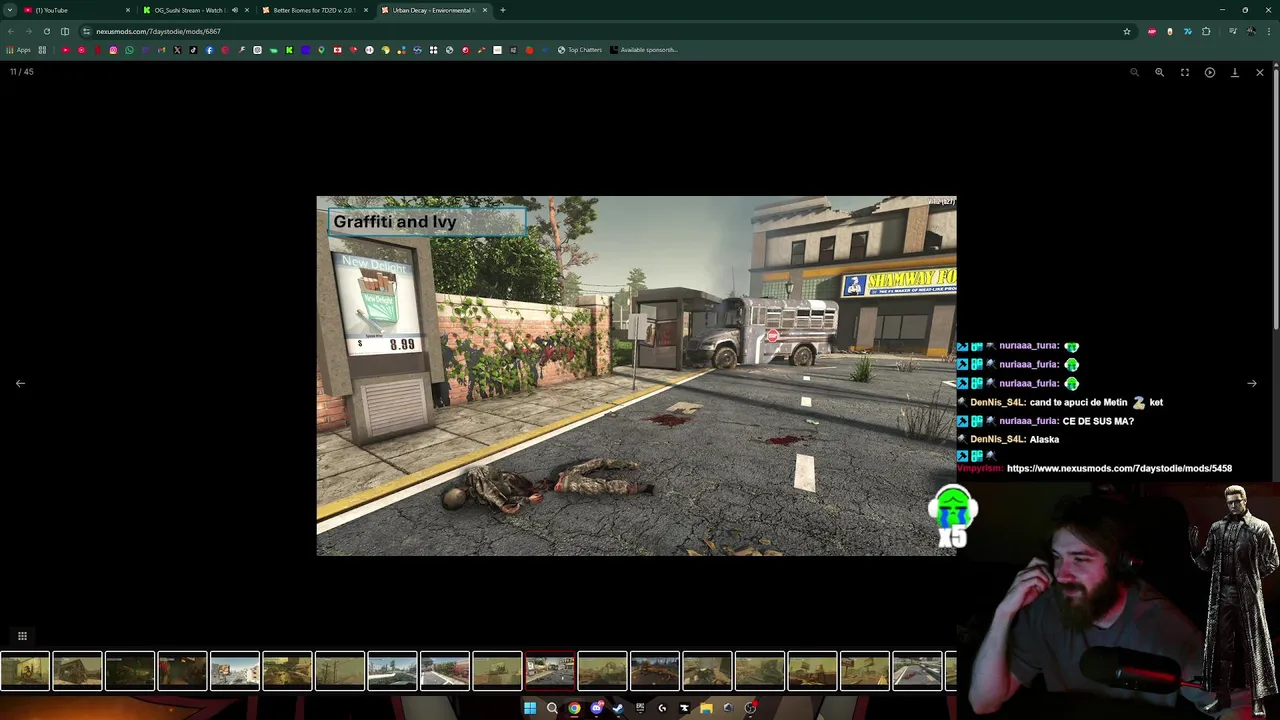Go to the next gallery image arrow
Screen dimensions: 1280x720
coord(1251,383)
